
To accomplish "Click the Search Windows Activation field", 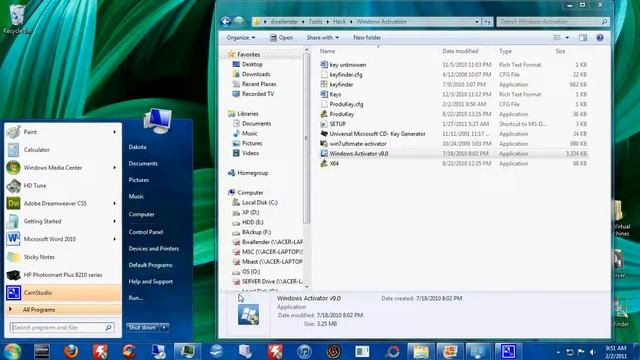I will click(x=553, y=22).
